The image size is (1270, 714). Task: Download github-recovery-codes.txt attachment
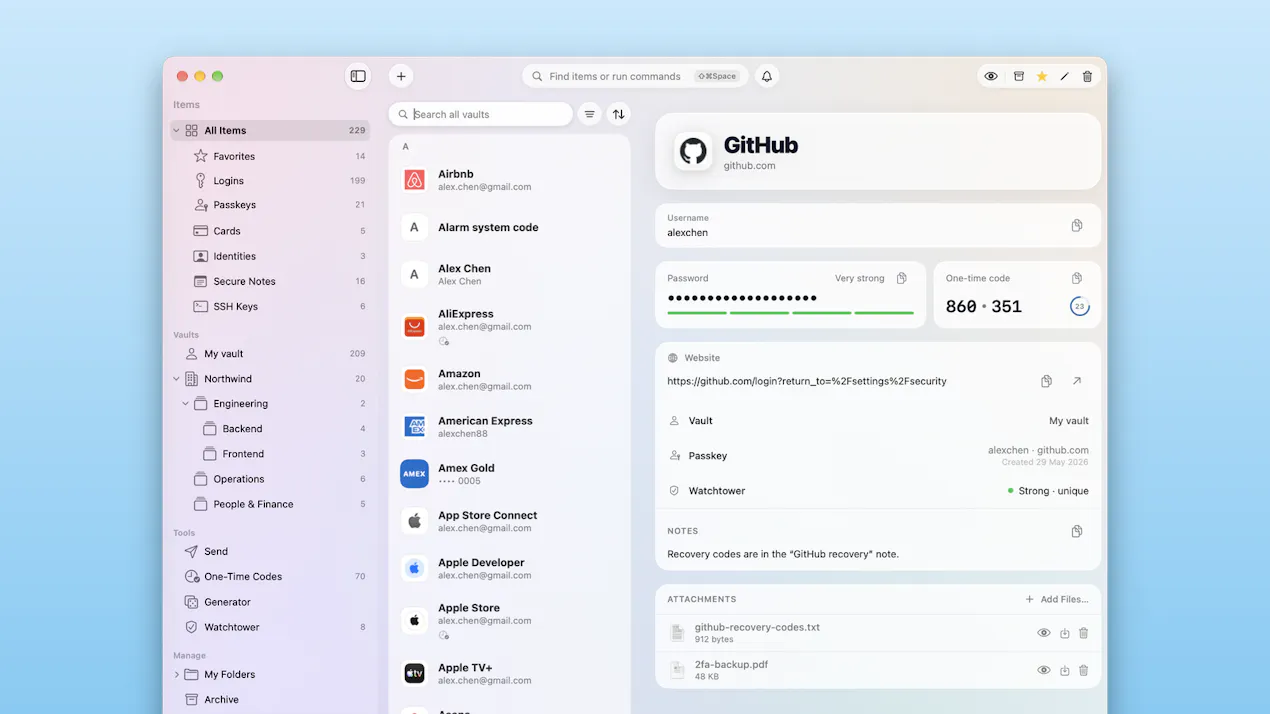coord(1065,633)
